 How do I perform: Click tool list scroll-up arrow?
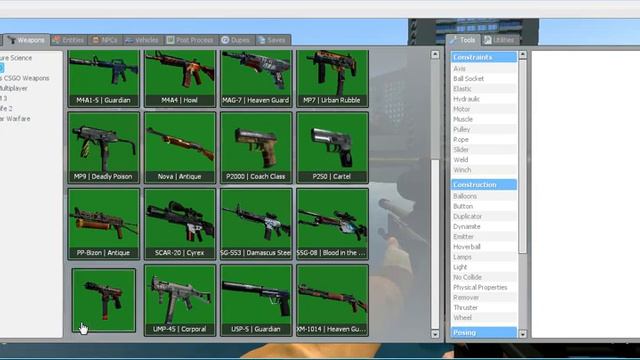(x=522, y=55)
